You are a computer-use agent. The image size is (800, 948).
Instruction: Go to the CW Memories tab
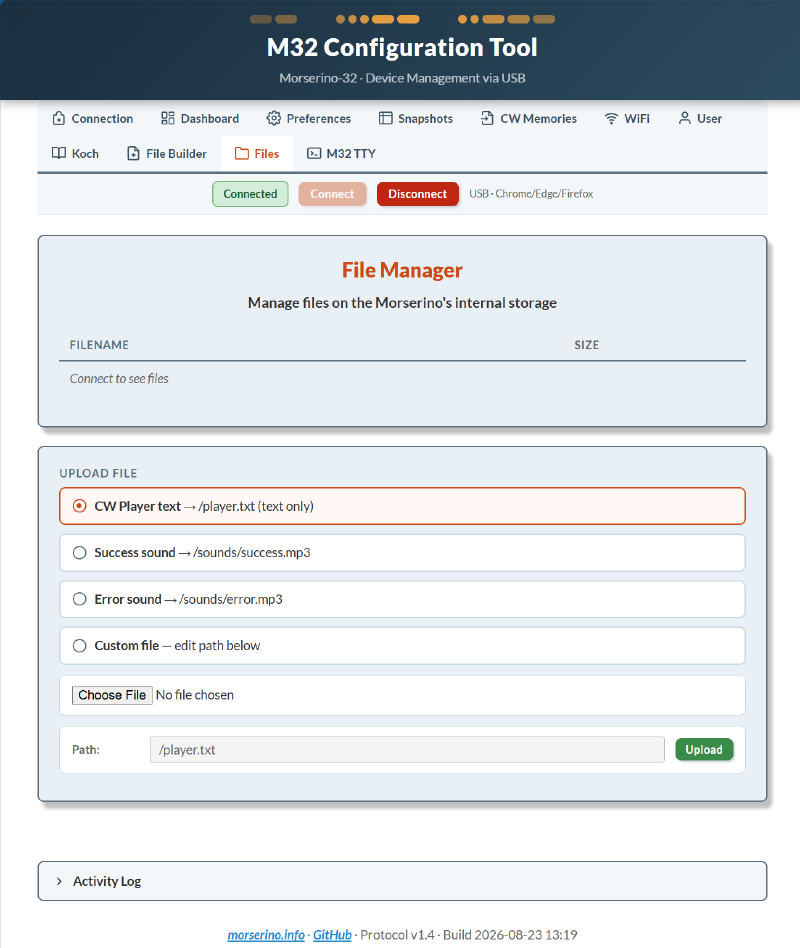[x=529, y=118]
